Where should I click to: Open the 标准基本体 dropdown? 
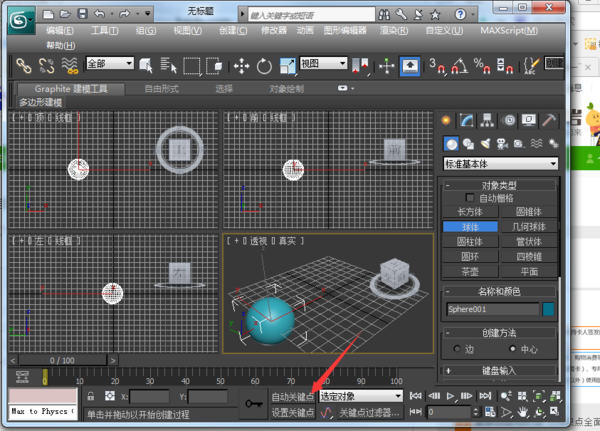coord(501,163)
